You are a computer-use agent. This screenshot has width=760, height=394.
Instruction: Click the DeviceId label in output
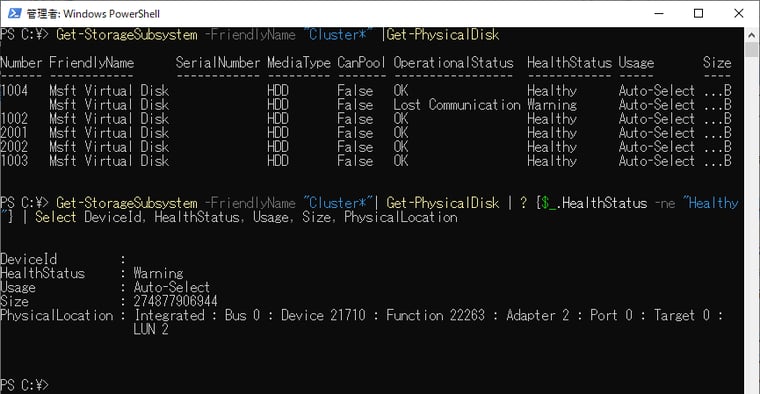pyautogui.click(x=29, y=259)
